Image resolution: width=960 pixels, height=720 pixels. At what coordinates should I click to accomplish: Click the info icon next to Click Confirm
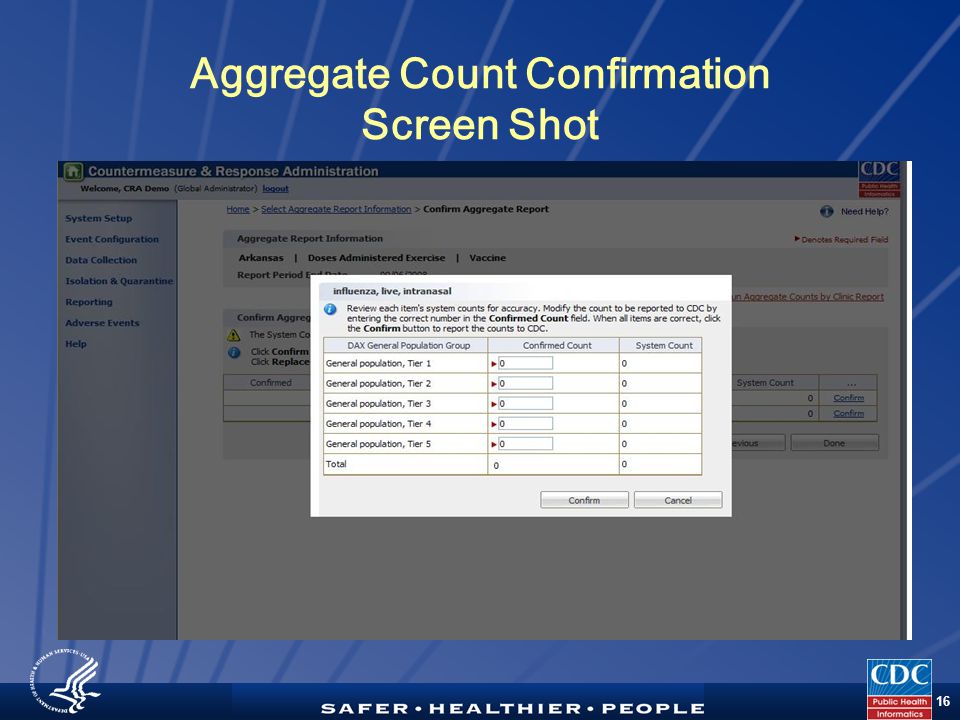pos(234,353)
